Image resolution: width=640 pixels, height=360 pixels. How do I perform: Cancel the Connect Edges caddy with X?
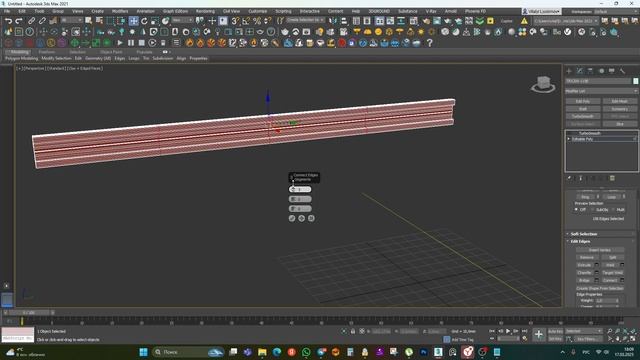click(x=311, y=218)
